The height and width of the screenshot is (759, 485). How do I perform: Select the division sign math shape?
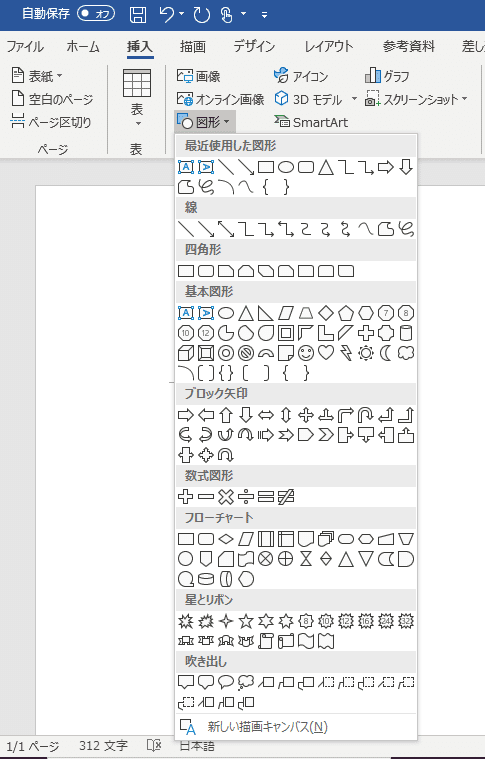tap(246, 497)
